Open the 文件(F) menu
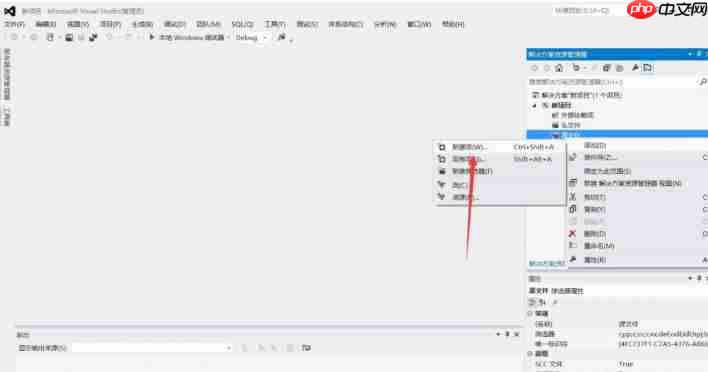Viewport: 708px width, 372px height. 14,24
